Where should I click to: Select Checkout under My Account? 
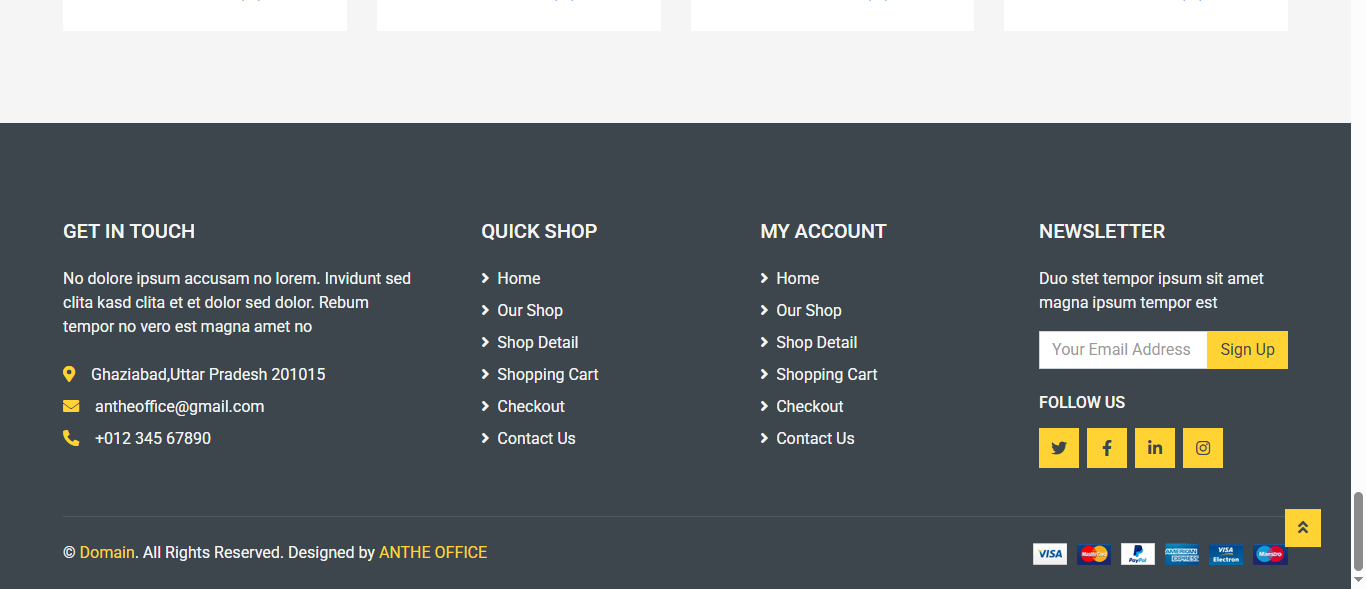click(x=809, y=407)
